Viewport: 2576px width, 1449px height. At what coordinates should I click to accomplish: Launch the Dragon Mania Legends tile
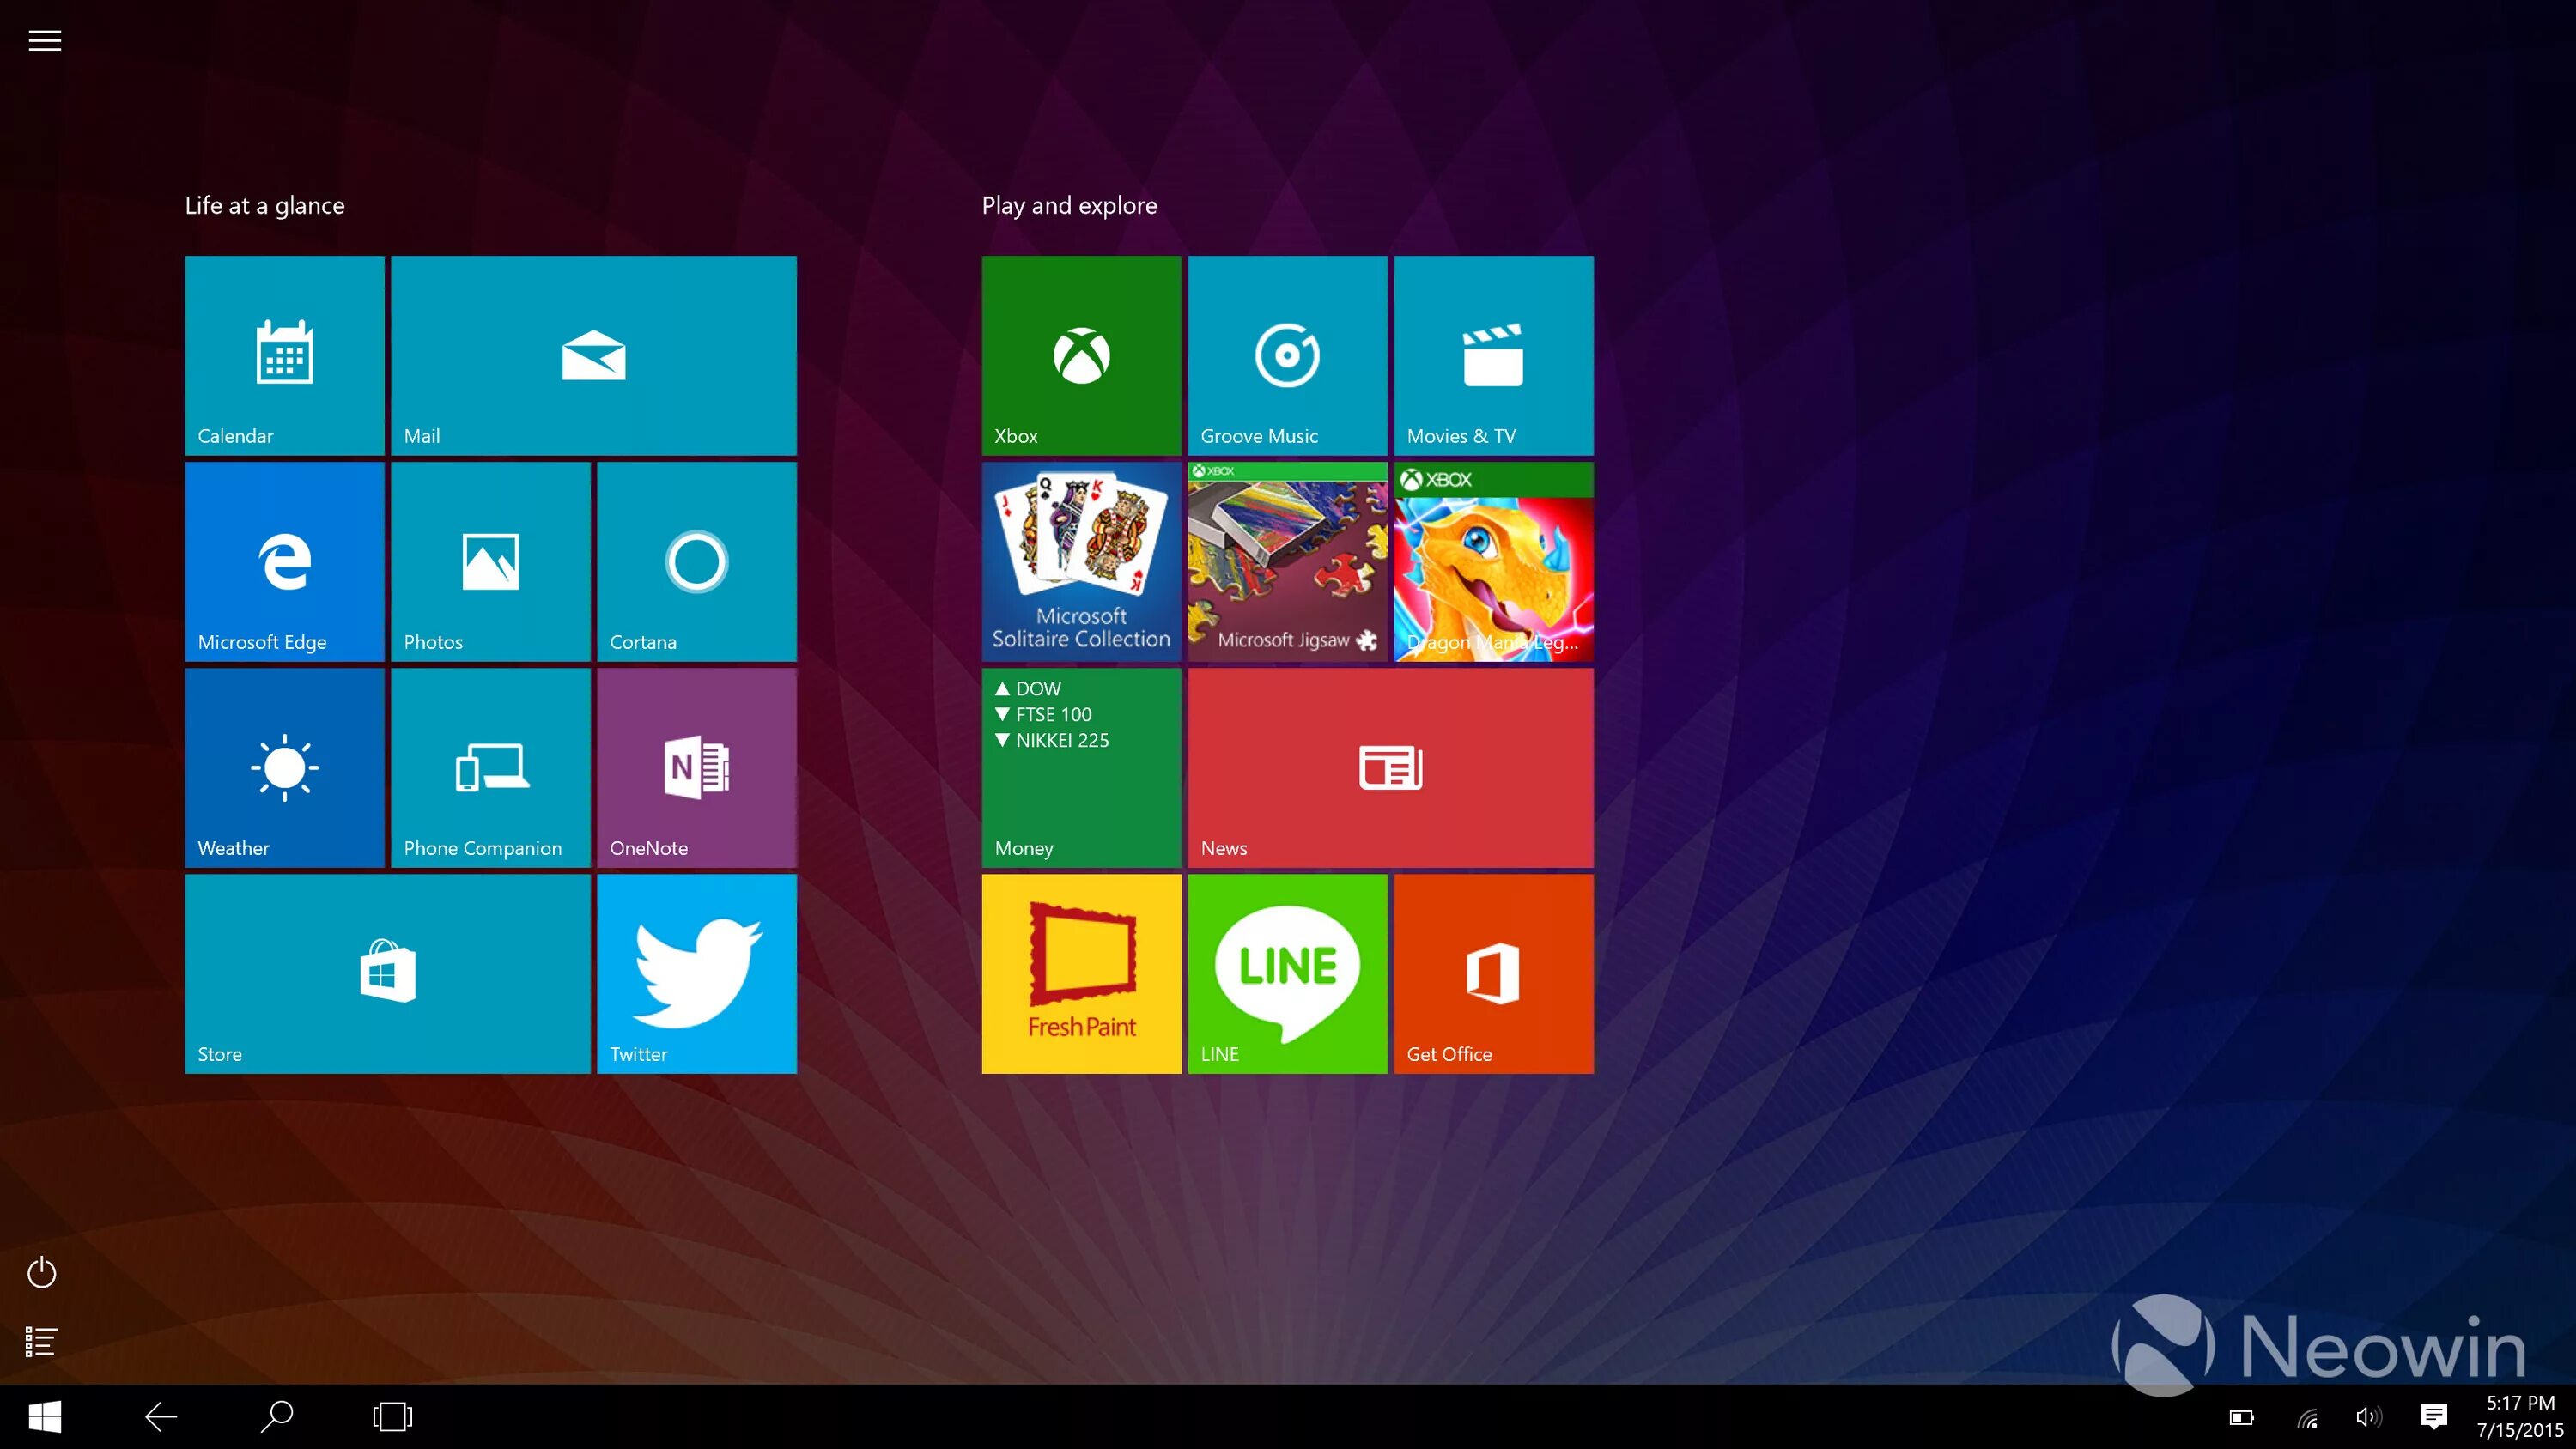click(1493, 561)
